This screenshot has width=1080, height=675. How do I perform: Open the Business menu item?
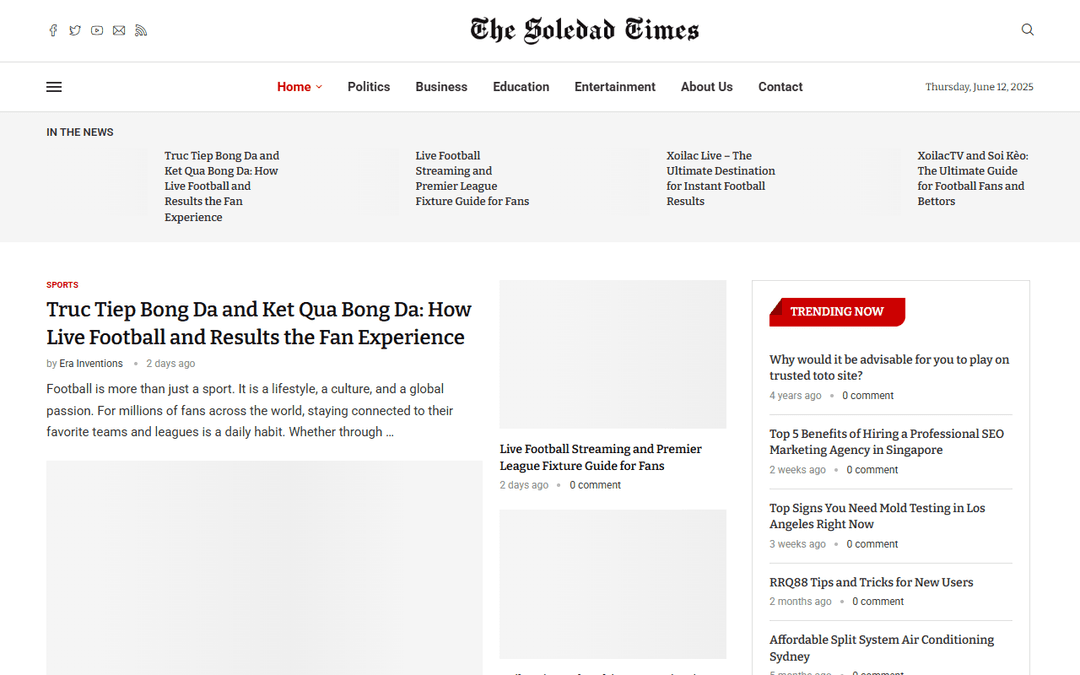click(442, 87)
